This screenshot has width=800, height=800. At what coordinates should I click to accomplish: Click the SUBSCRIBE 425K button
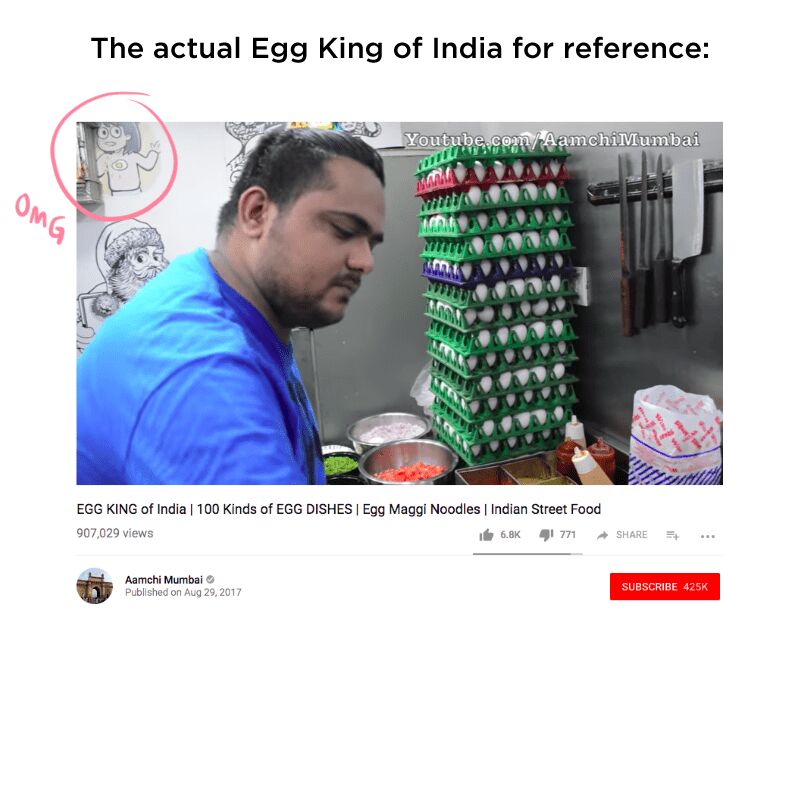tap(665, 586)
